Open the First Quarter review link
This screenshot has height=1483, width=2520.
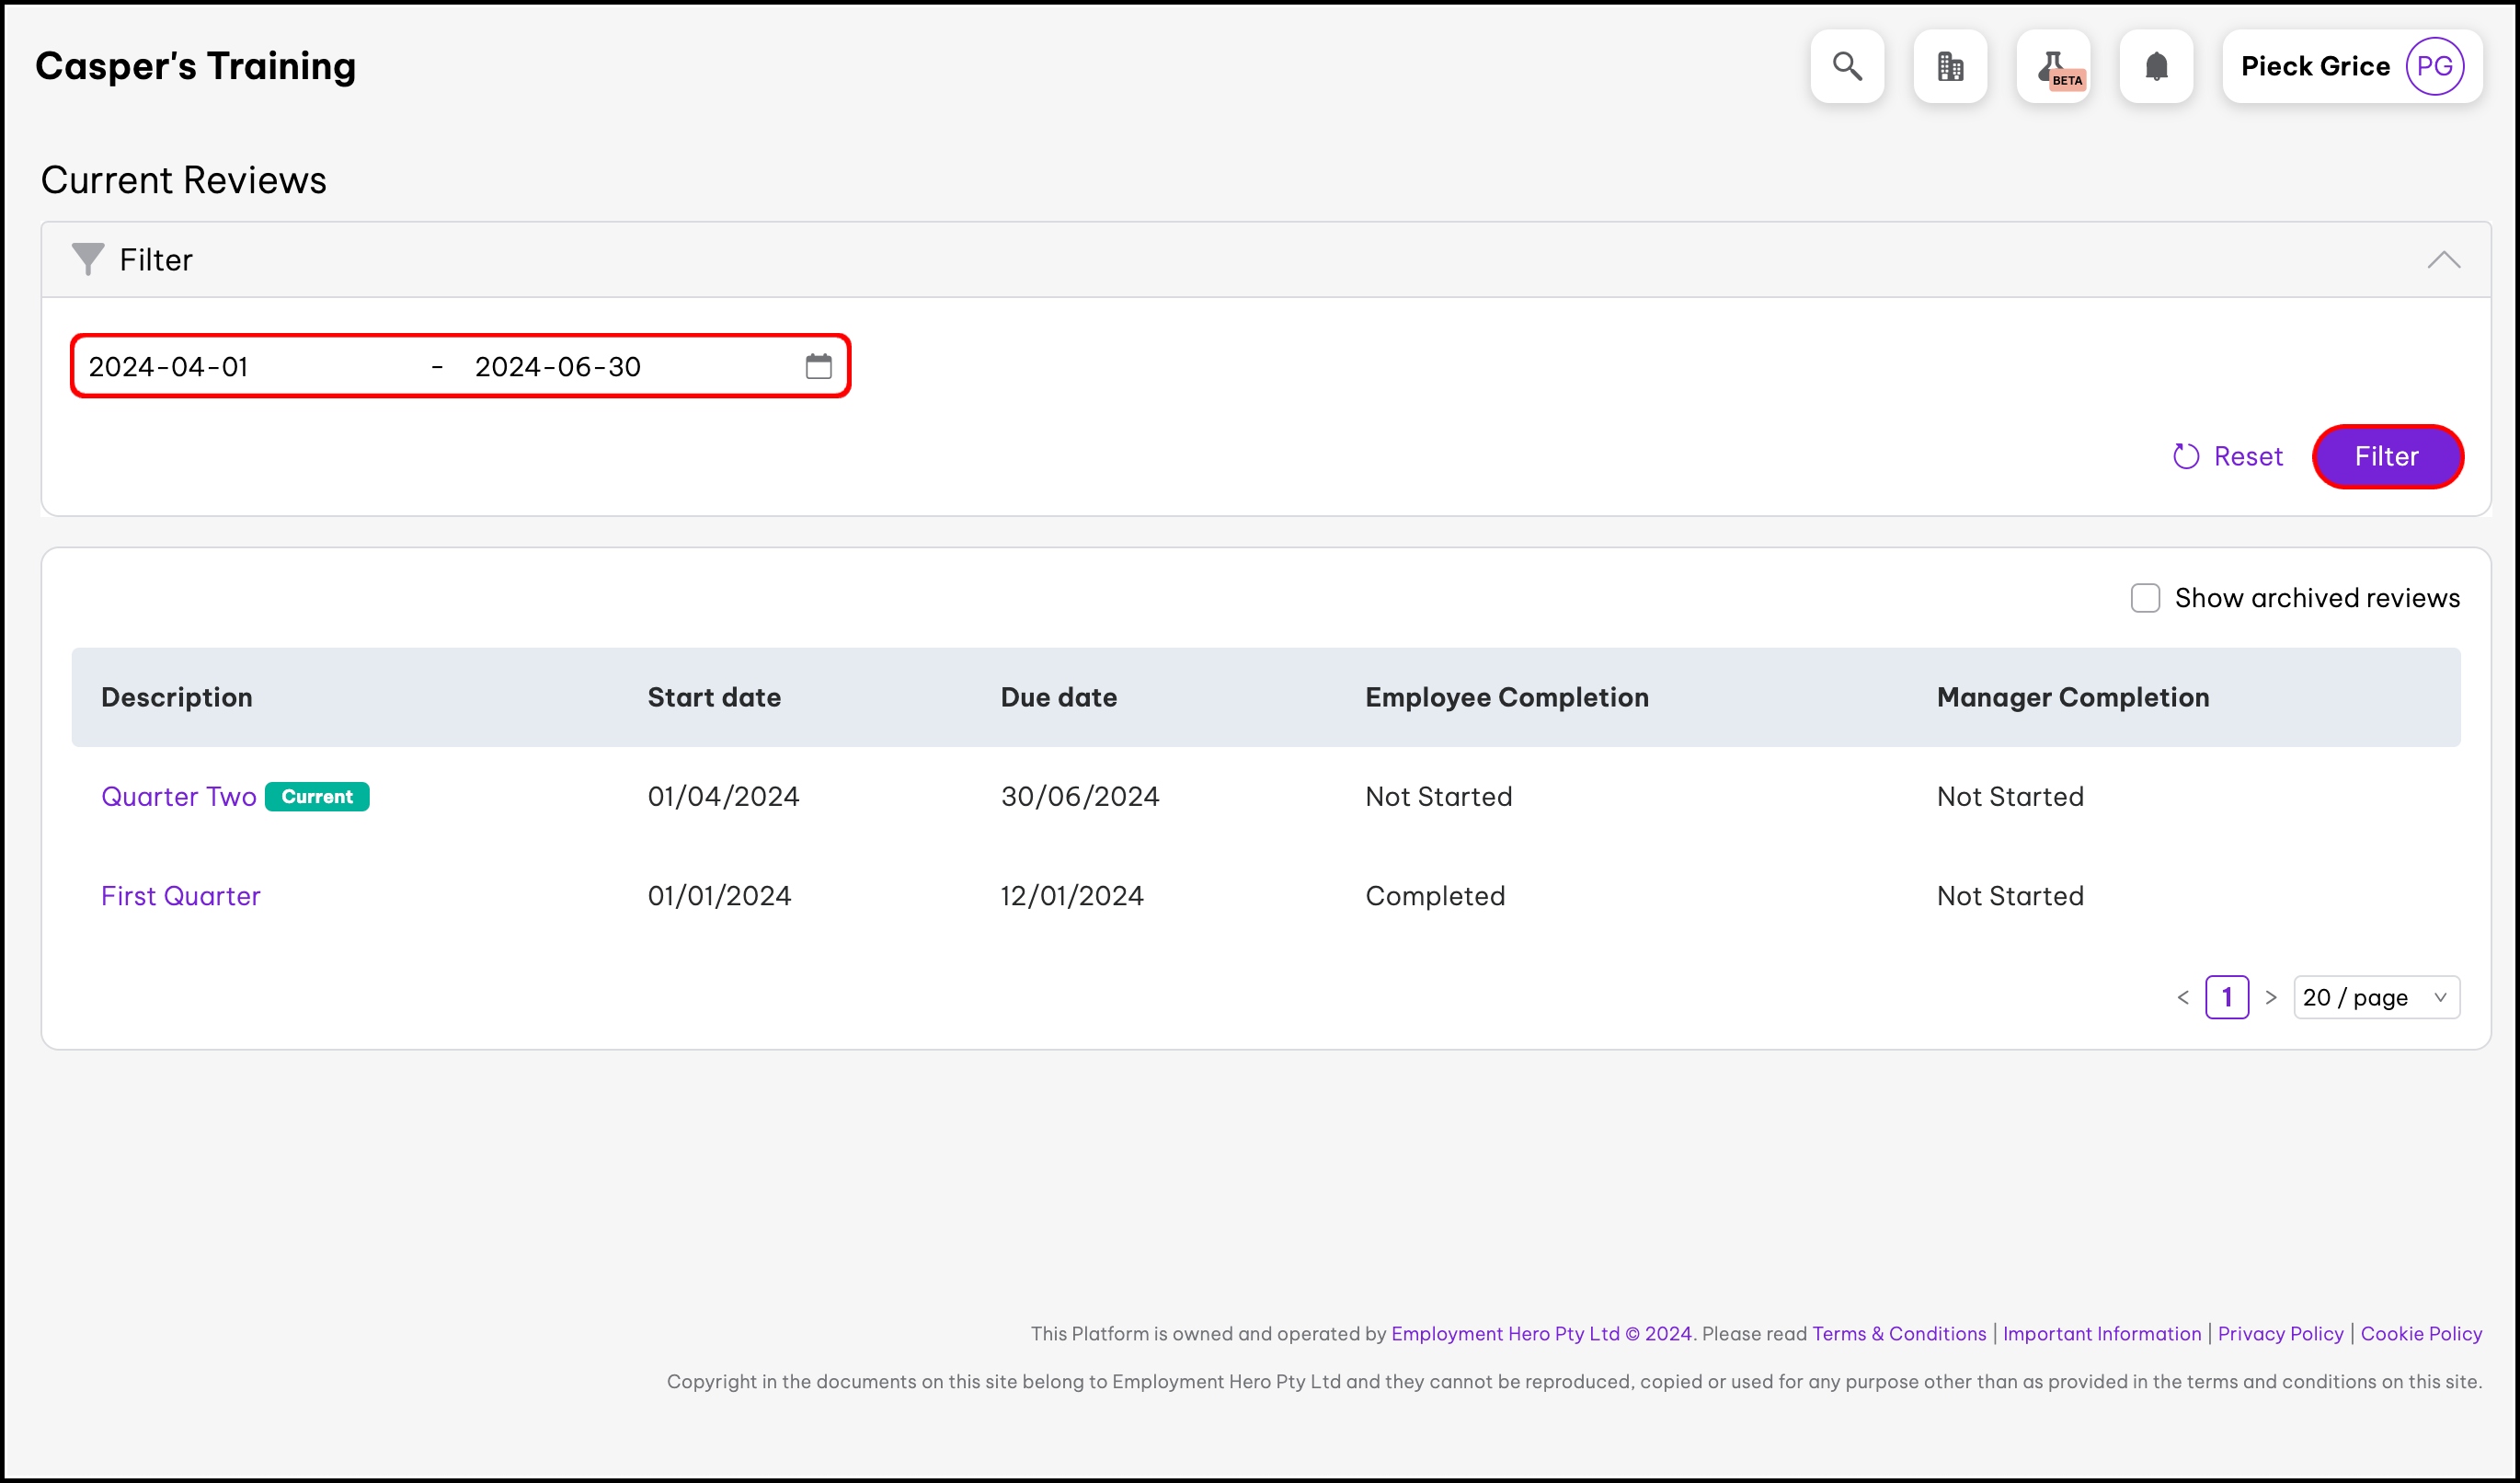coord(181,896)
